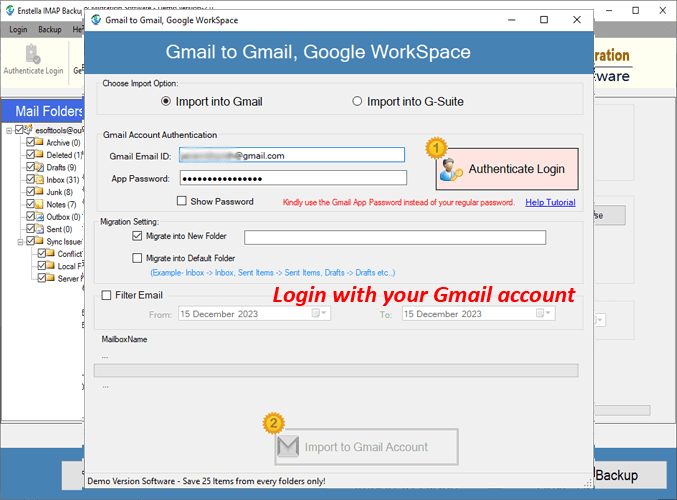Click the Authenticate Login icon in main window toolbar
This screenshot has width=677, height=500.
(x=33, y=54)
